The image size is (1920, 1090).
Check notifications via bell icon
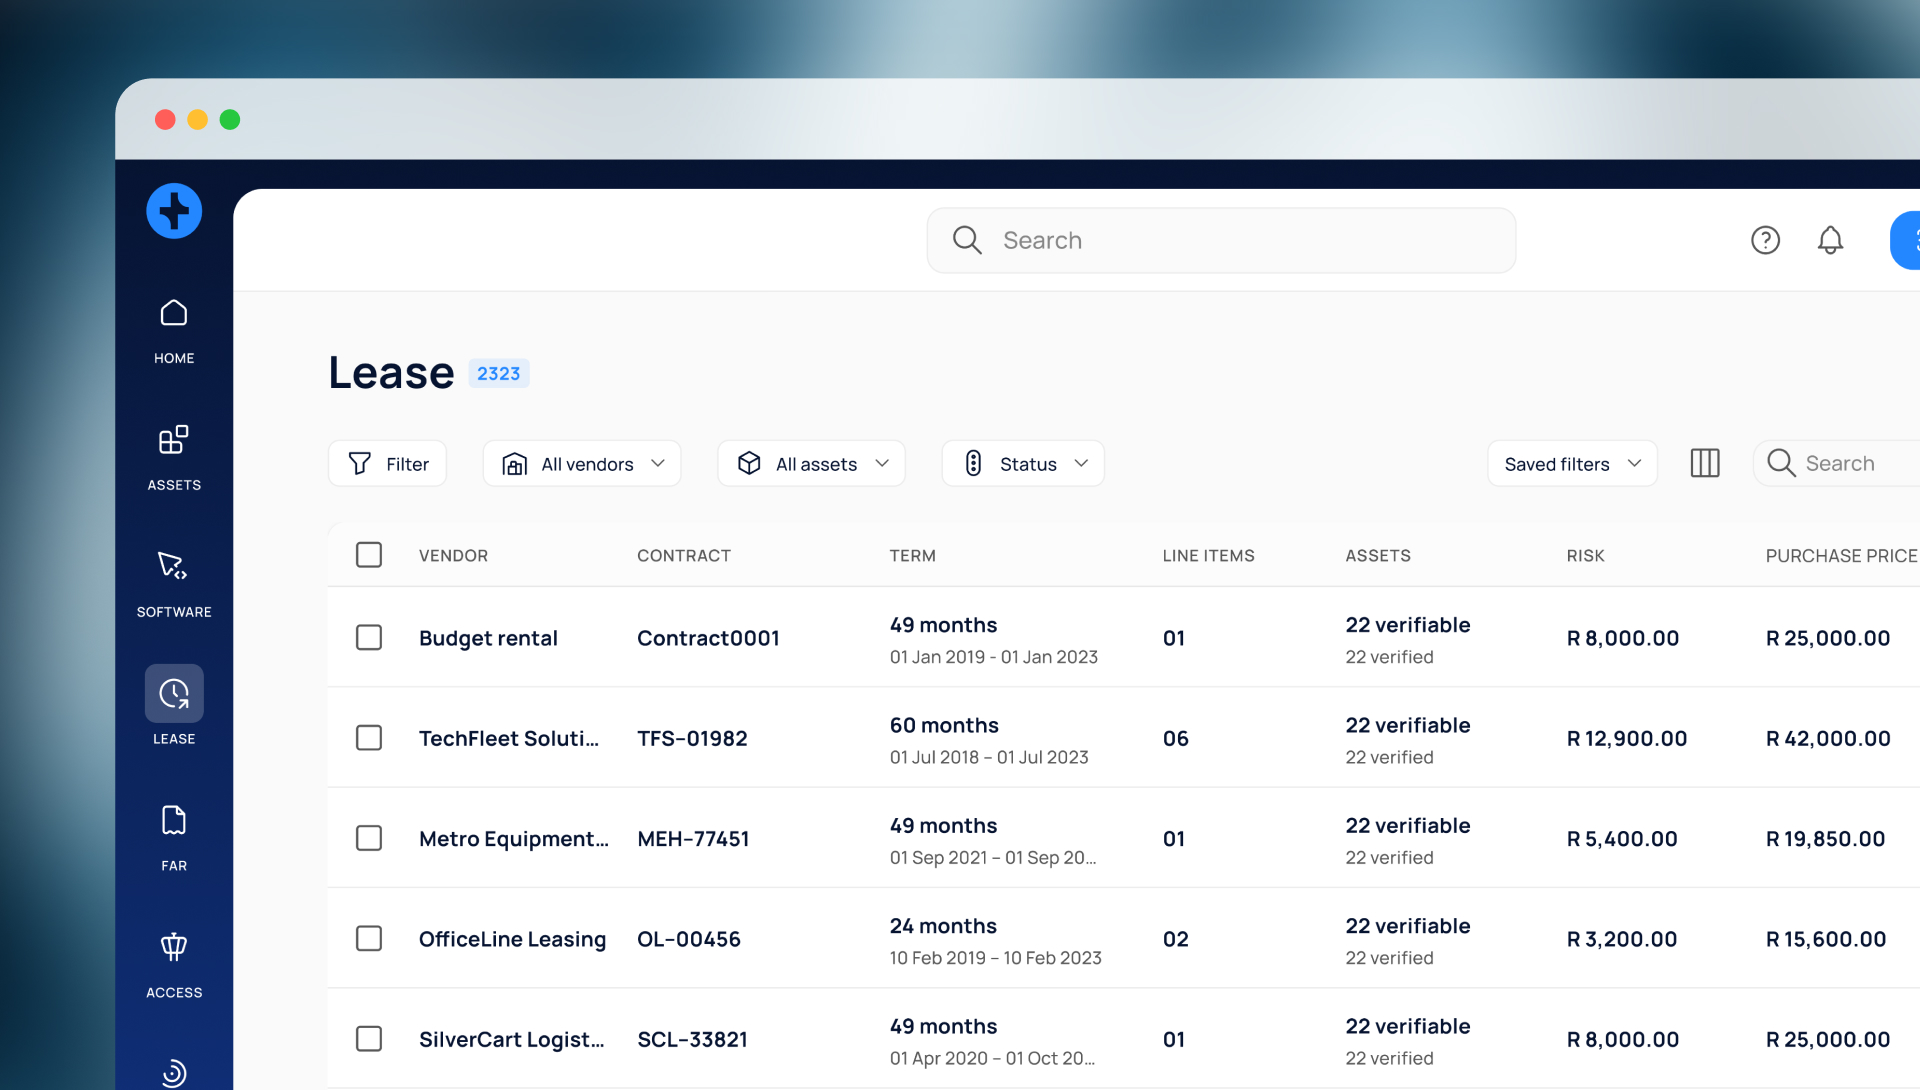(1830, 240)
